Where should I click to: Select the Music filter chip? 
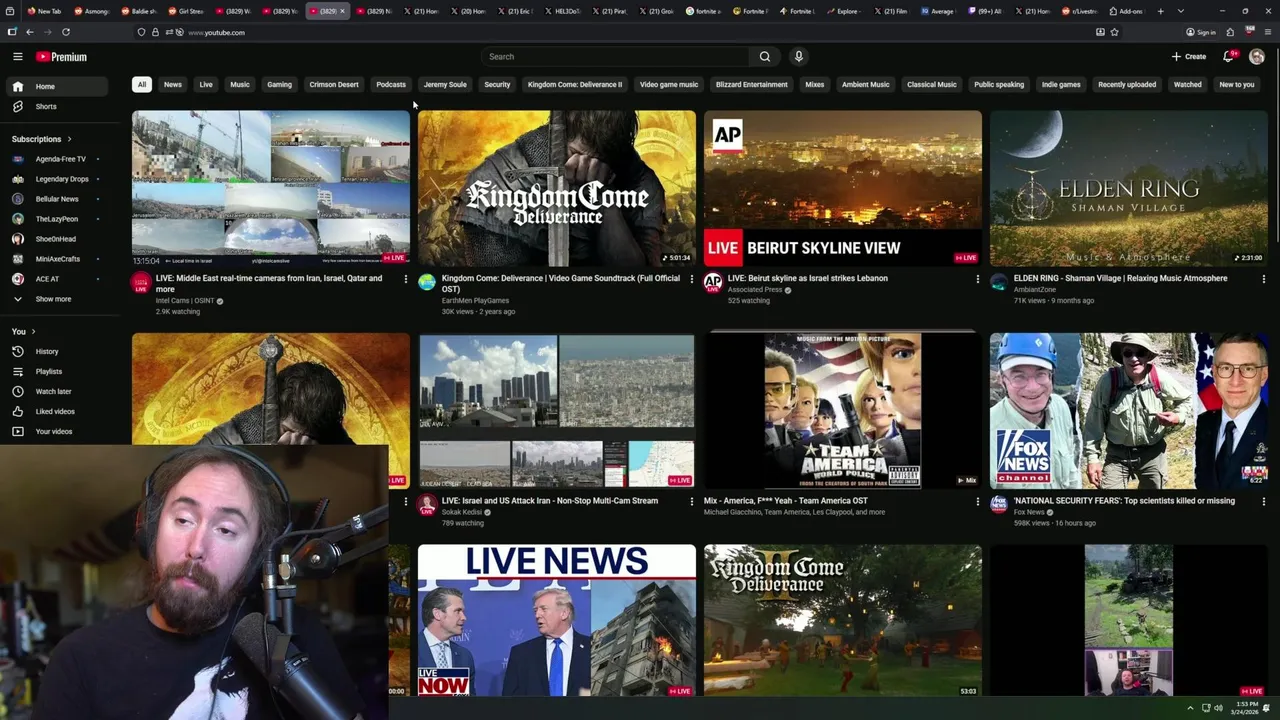pyautogui.click(x=240, y=84)
